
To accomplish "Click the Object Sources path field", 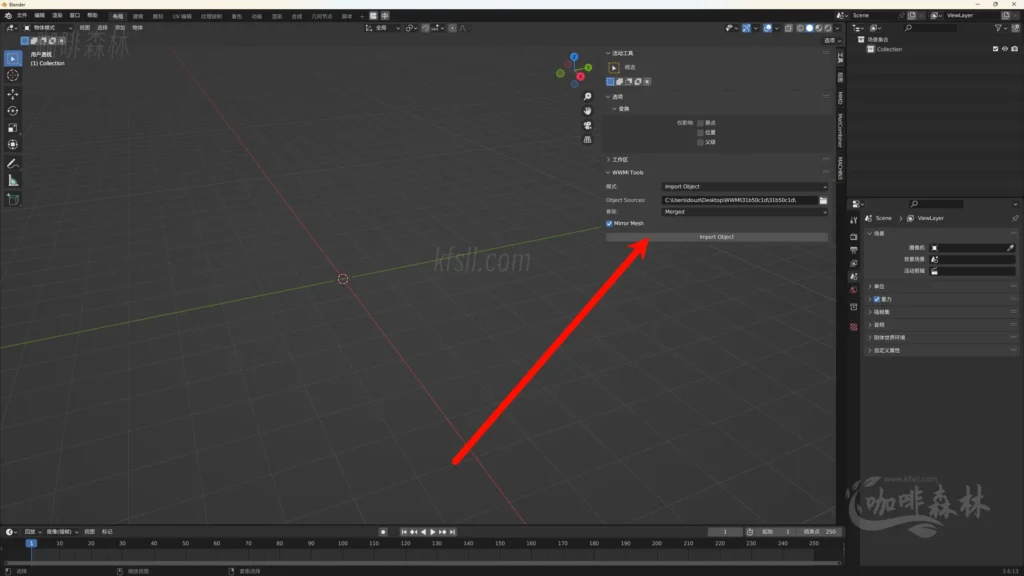I will point(738,200).
